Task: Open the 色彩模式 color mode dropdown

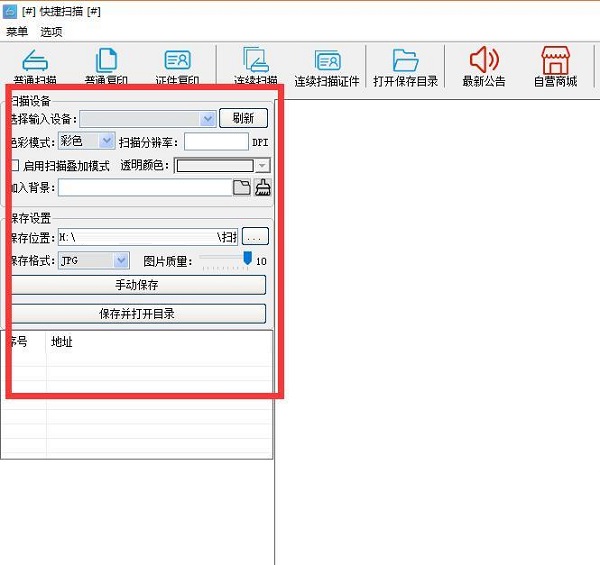Action: [x=107, y=141]
